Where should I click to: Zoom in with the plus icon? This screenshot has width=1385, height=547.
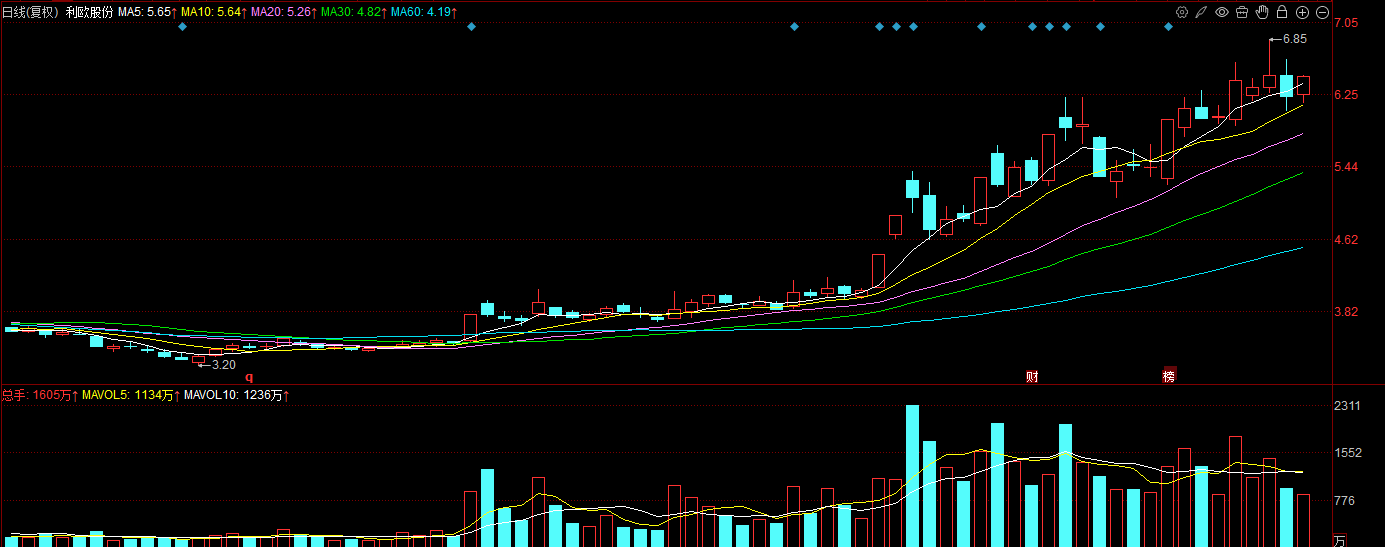coord(1302,12)
